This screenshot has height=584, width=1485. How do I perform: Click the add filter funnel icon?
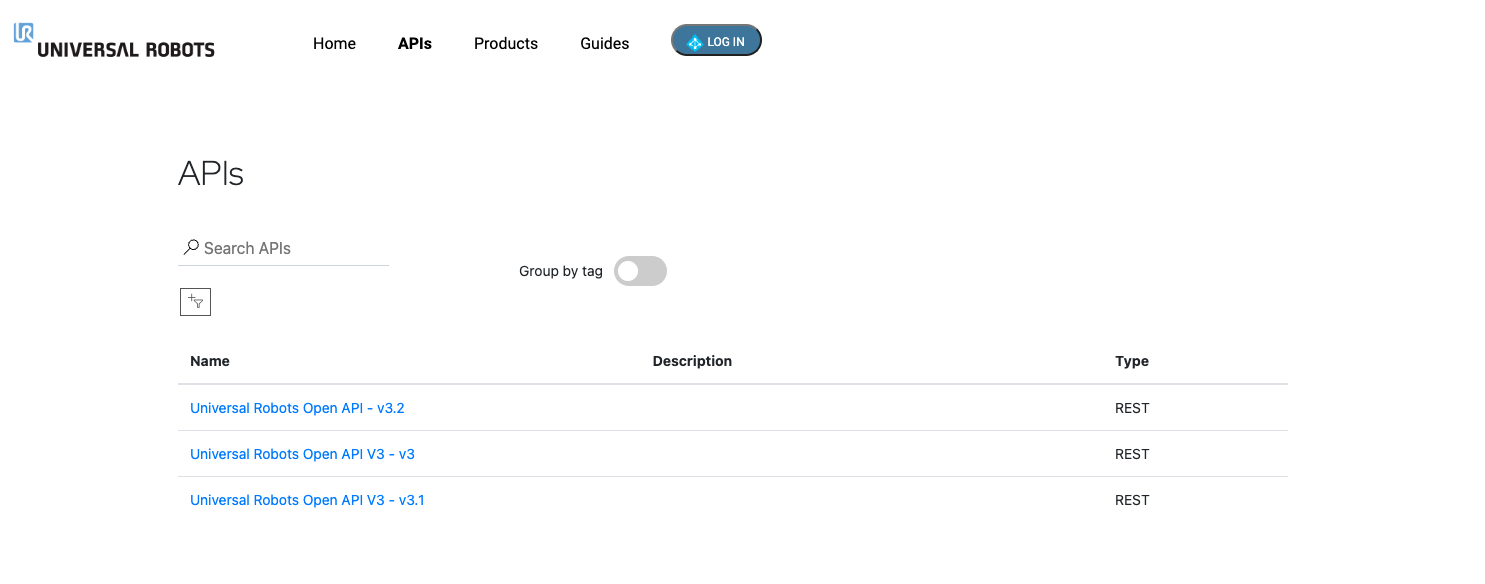[x=195, y=301]
